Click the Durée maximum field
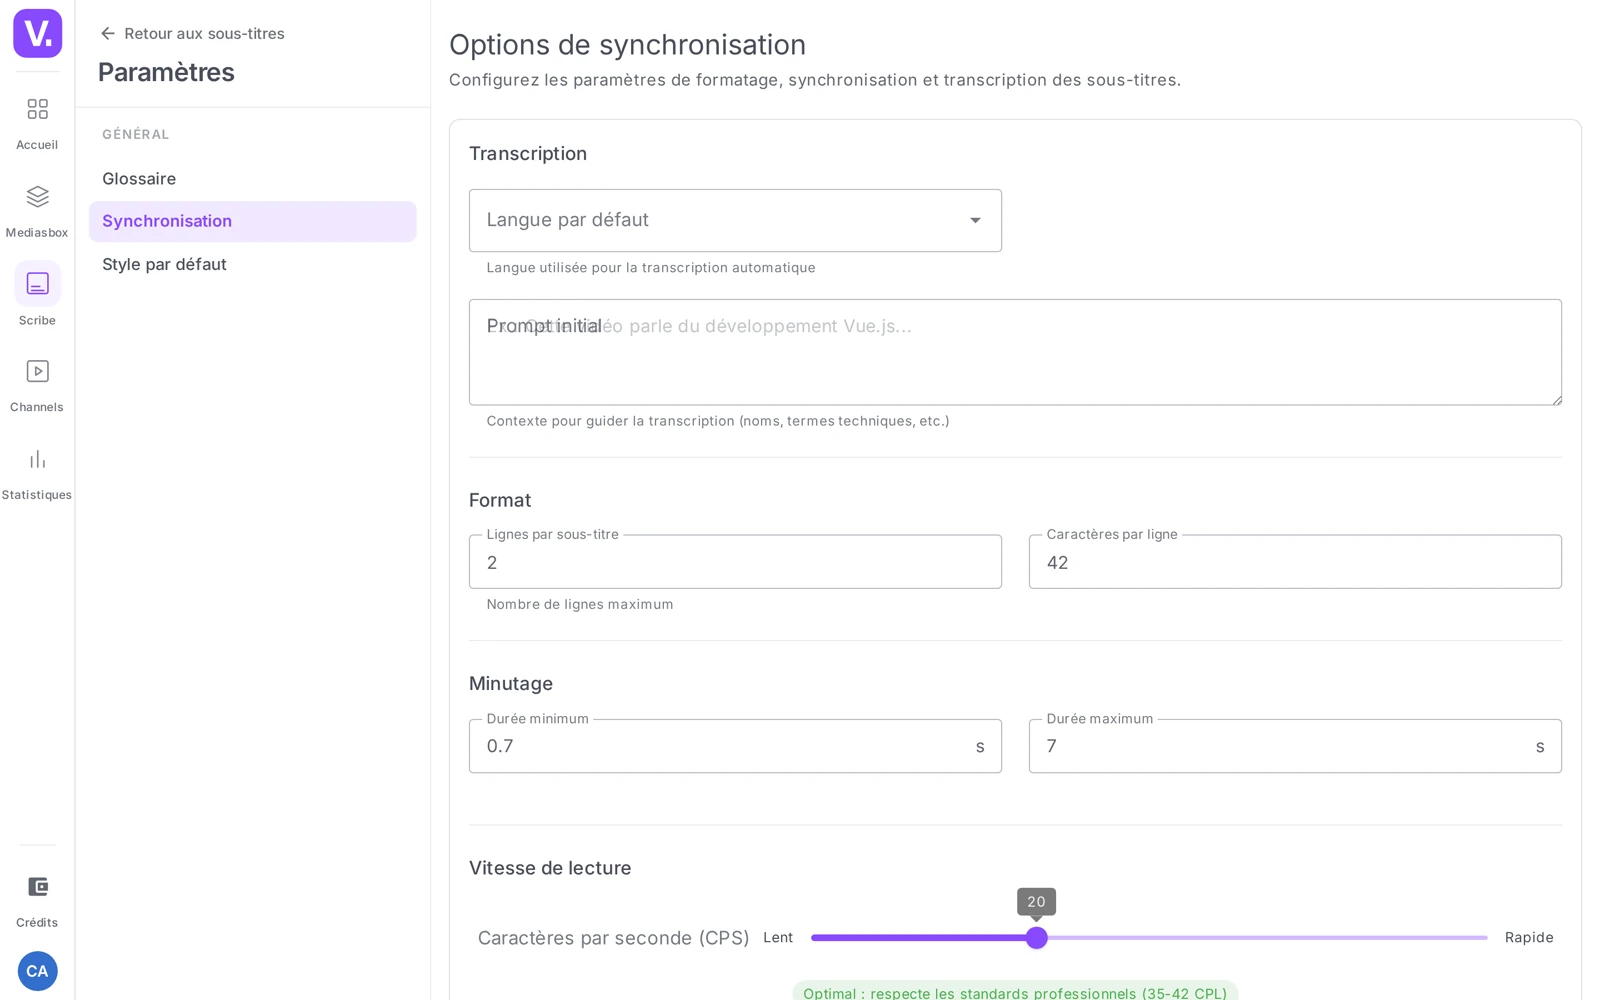This screenshot has height=1000, width=1600. 1295,746
